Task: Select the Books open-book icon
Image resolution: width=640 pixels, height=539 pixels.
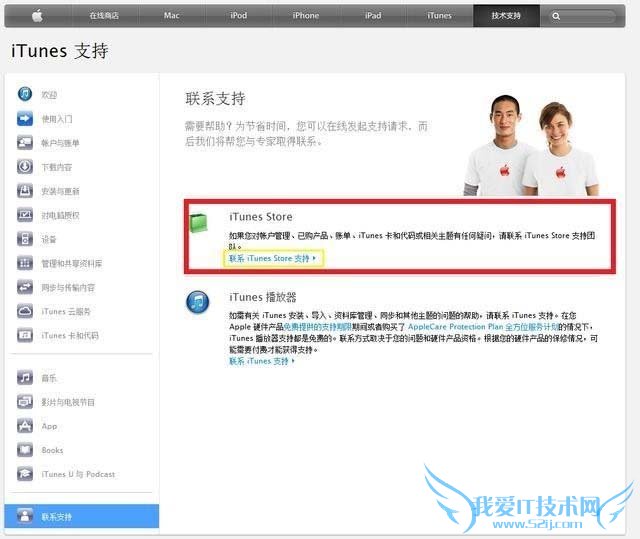Action: coord(25,450)
